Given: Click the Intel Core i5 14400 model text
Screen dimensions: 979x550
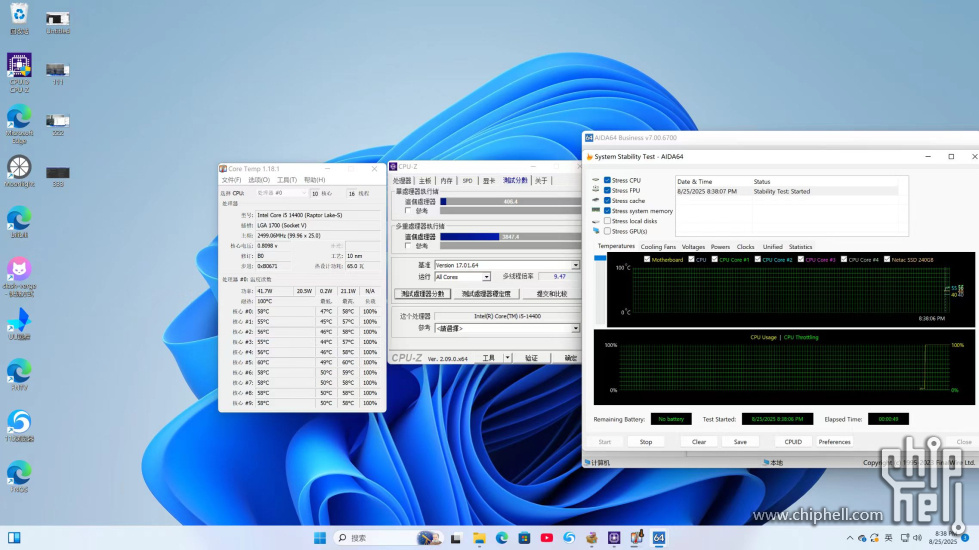Looking at the screenshot, I should (299, 215).
